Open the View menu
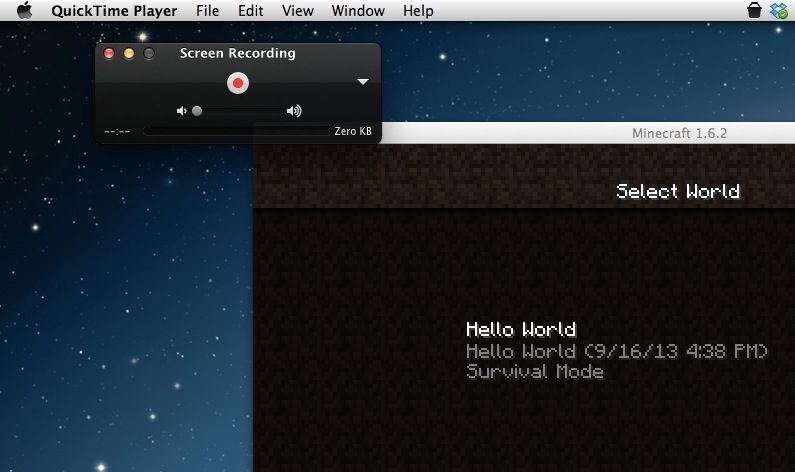Viewport: 795px width, 472px height. point(297,11)
